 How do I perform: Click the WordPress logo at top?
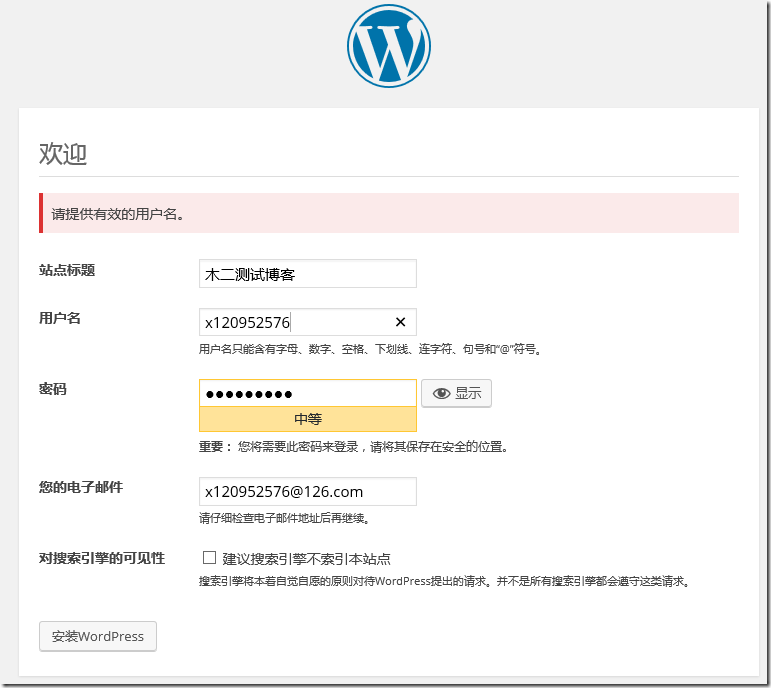pos(388,46)
